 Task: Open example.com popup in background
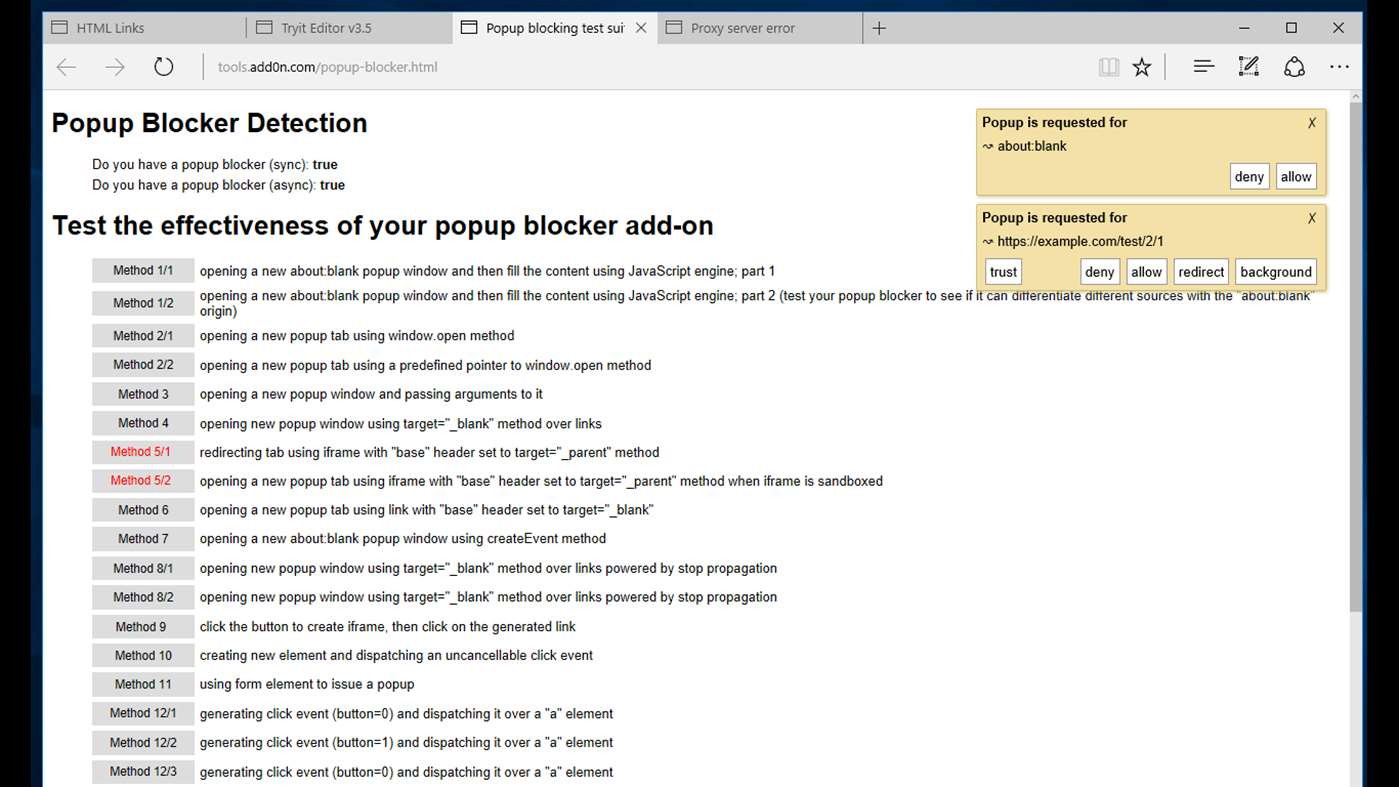pyautogui.click(x=1276, y=272)
